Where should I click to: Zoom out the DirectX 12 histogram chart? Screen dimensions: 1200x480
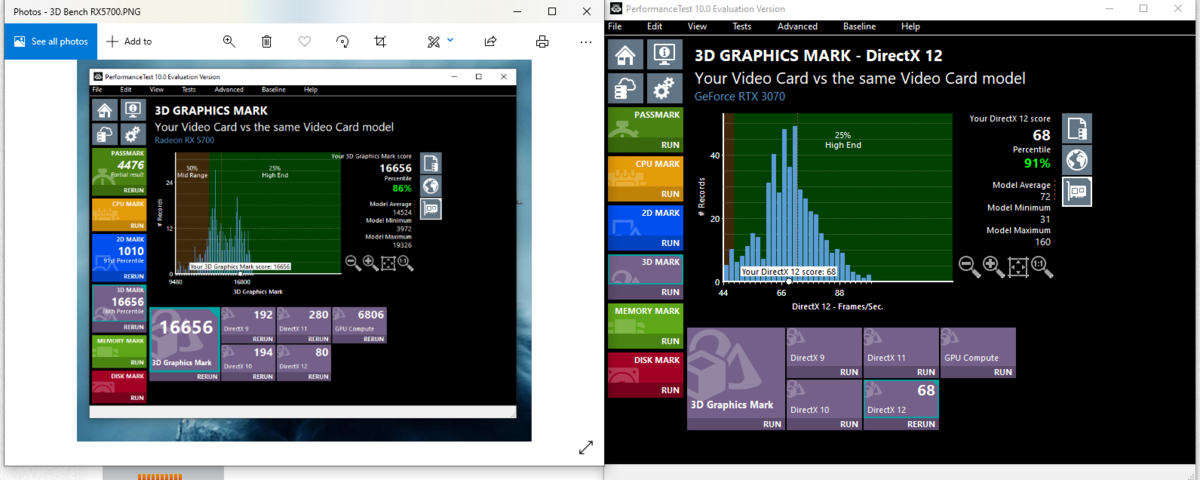pyautogui.click(x=968, y=266)
